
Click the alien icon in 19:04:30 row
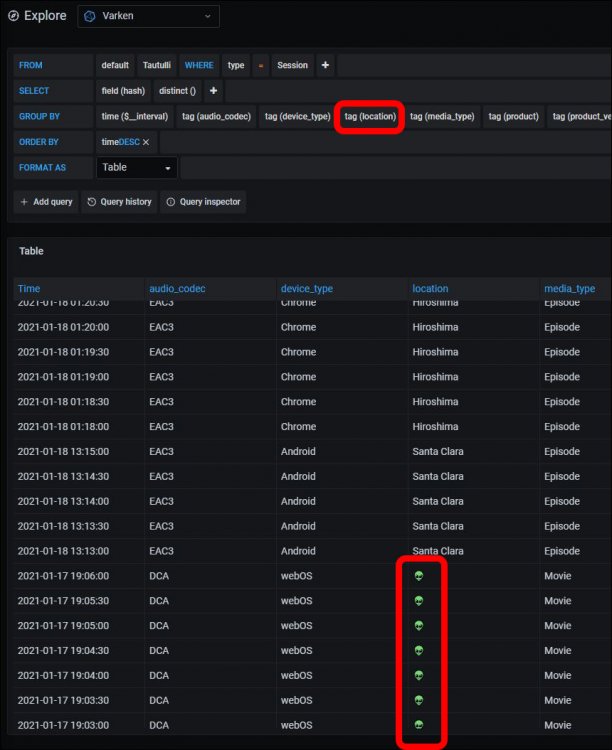419,651
